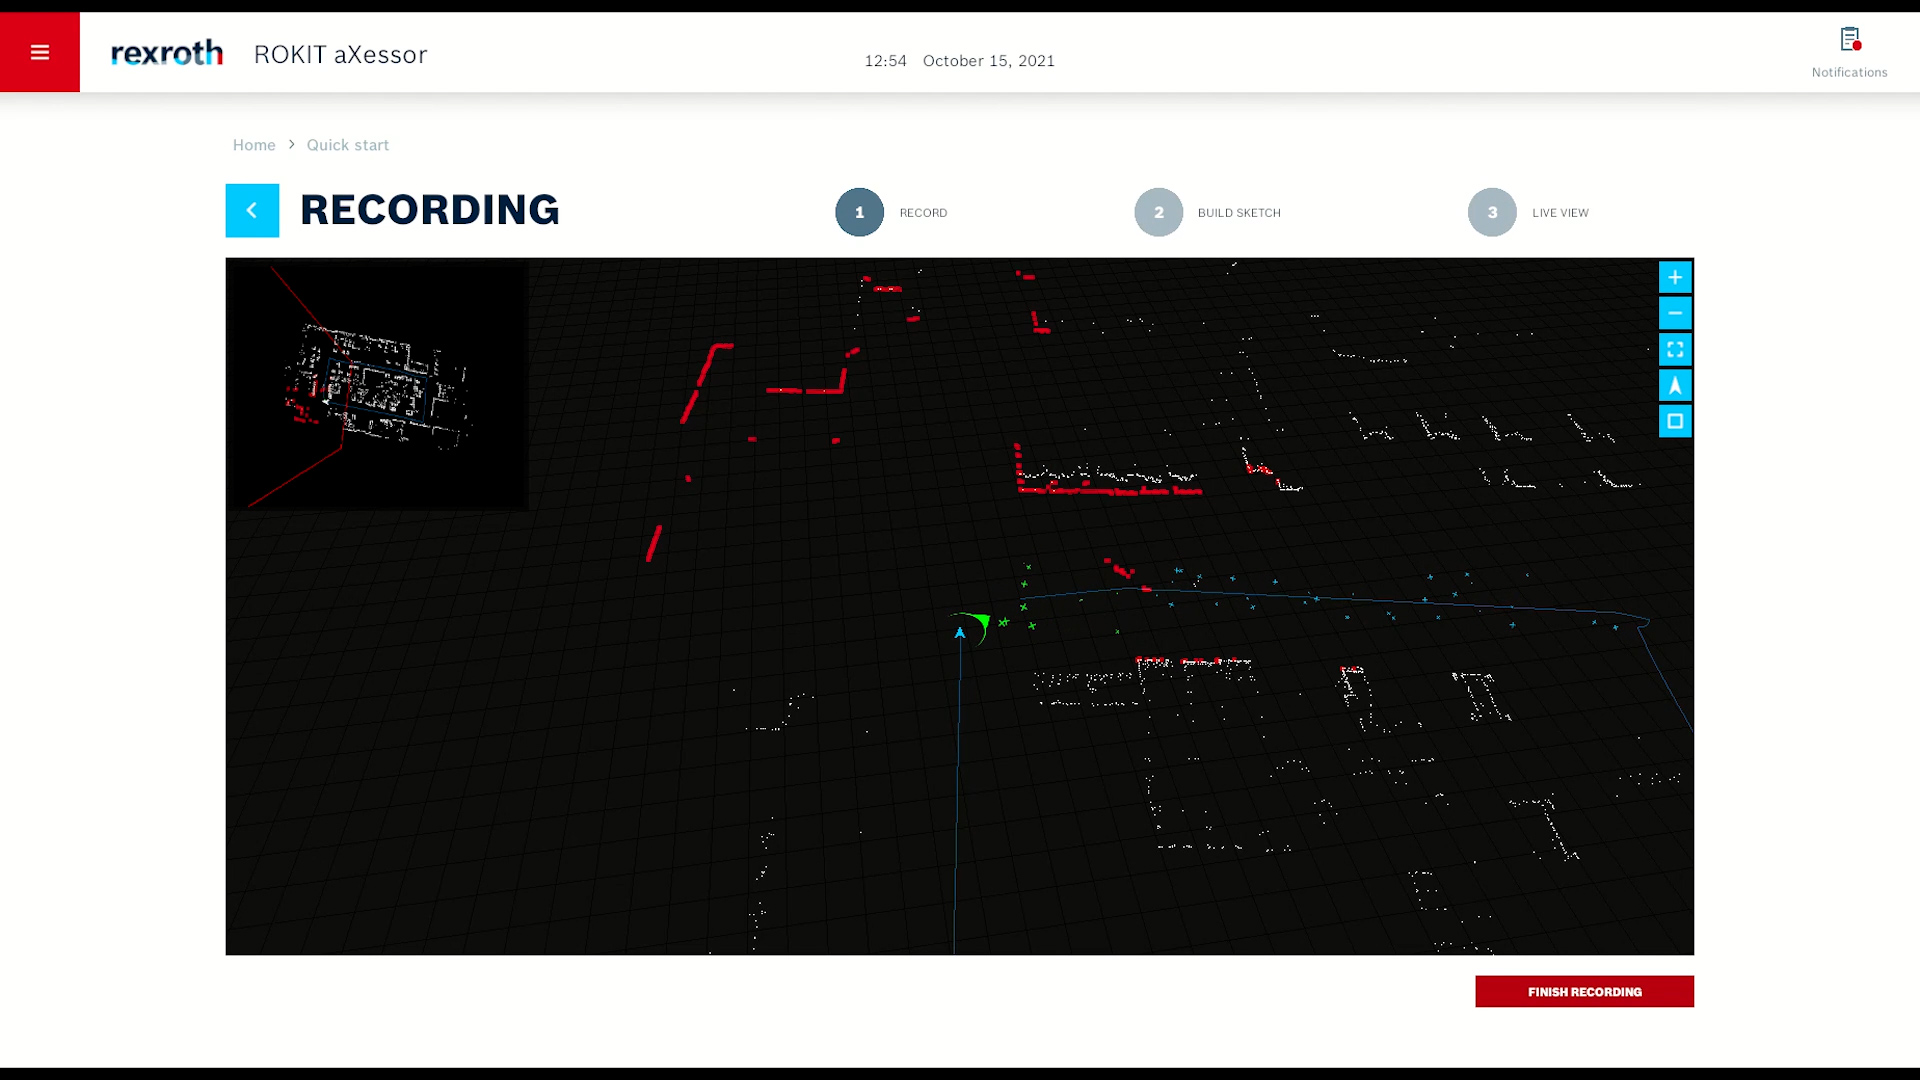
Task: Click the ROKIT aXessor title
Action: click(x=340, y=54)
